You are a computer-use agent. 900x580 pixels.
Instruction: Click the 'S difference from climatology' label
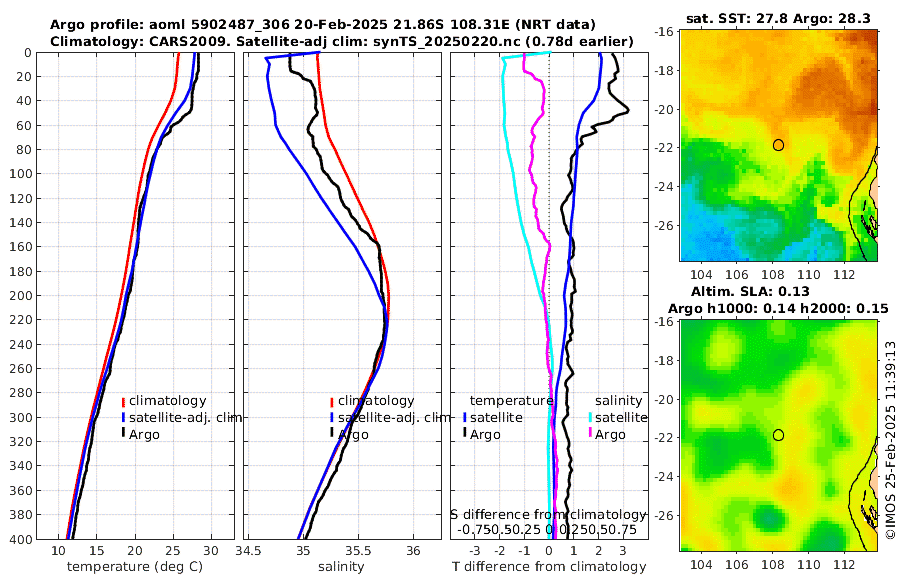point(549,515)
